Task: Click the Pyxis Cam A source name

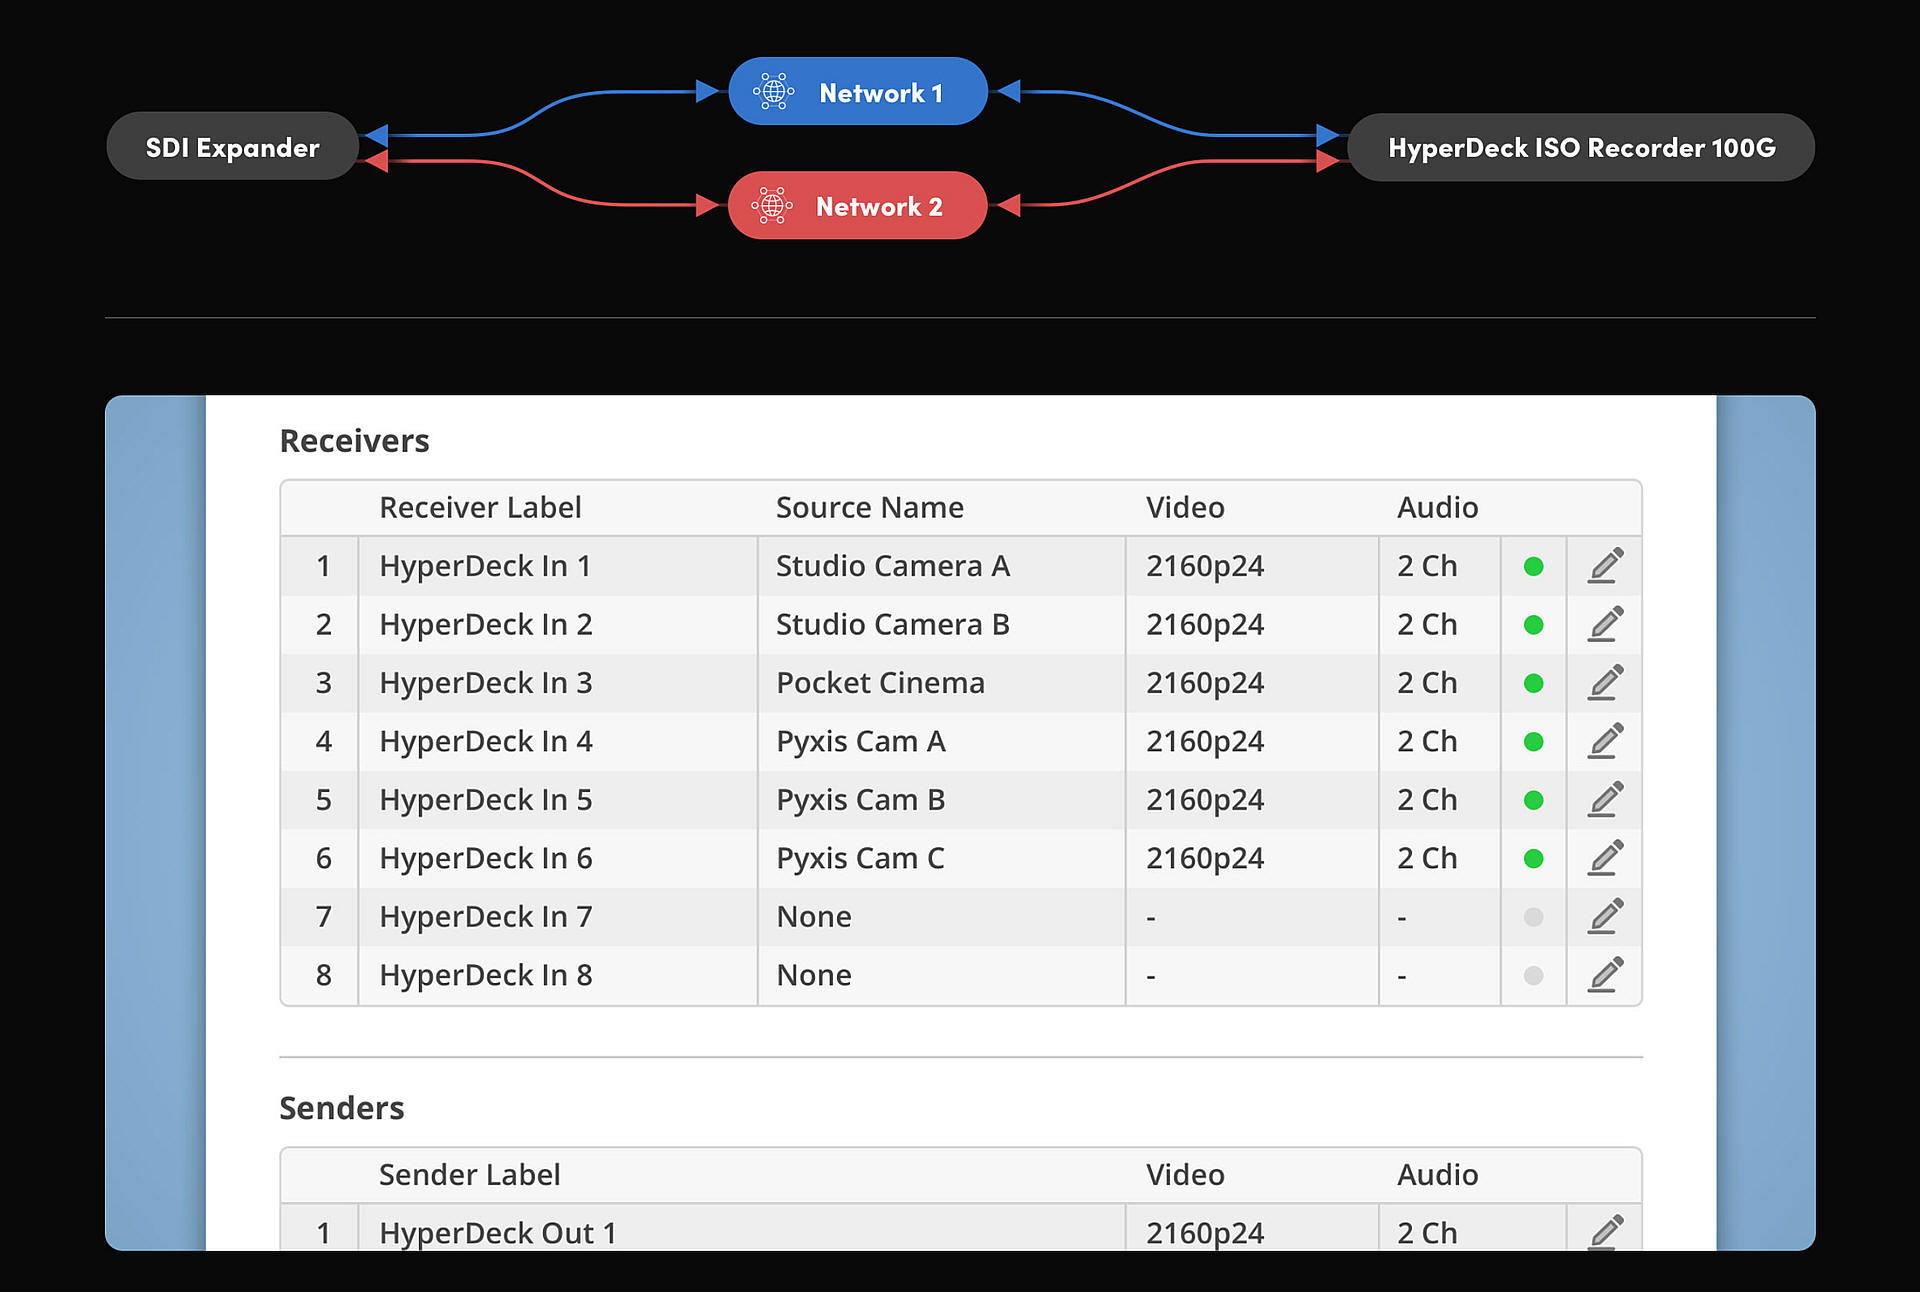Action: pos(861,742)
